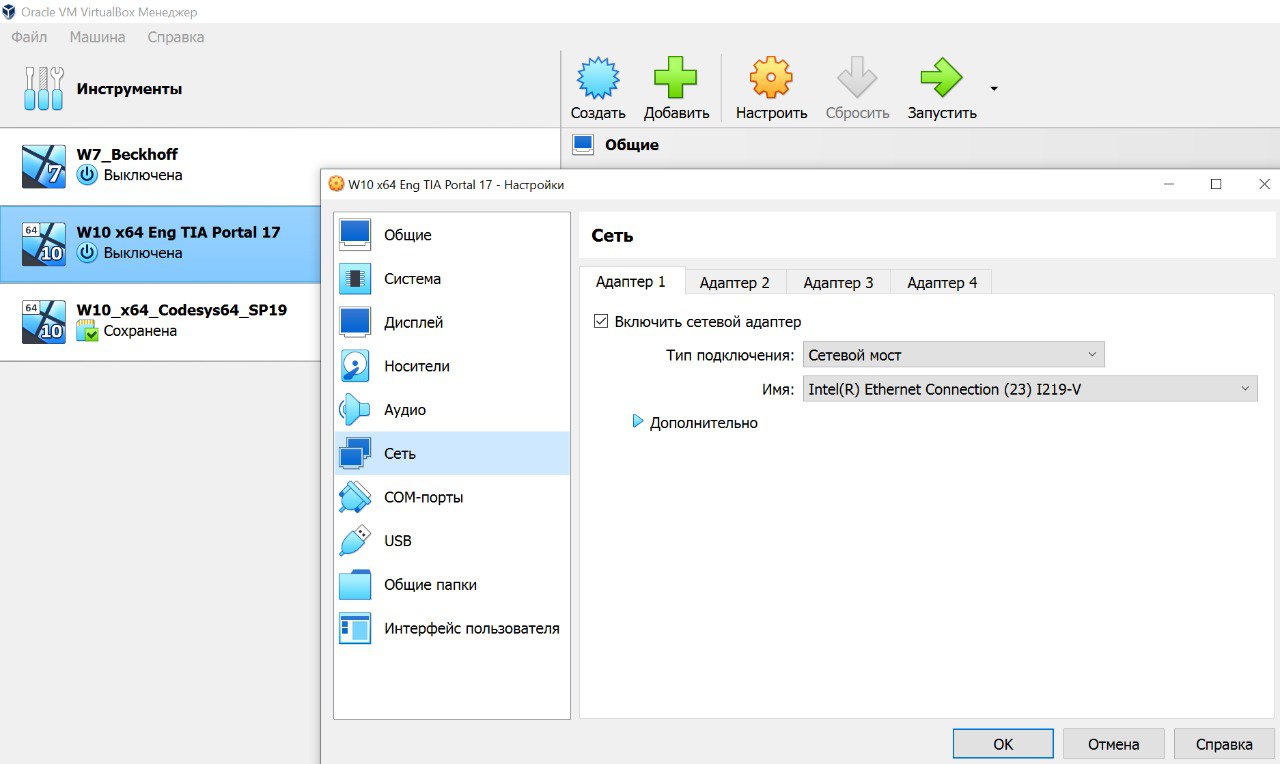Screen dimensions: 1280x764
Task: Select W10 x64 Eng TIA Portal 17 machine
Action: click(x=160, y=244)
